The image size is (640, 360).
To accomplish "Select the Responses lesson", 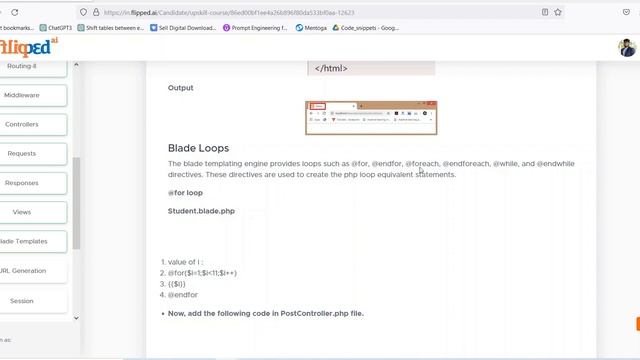I will 33,183.
